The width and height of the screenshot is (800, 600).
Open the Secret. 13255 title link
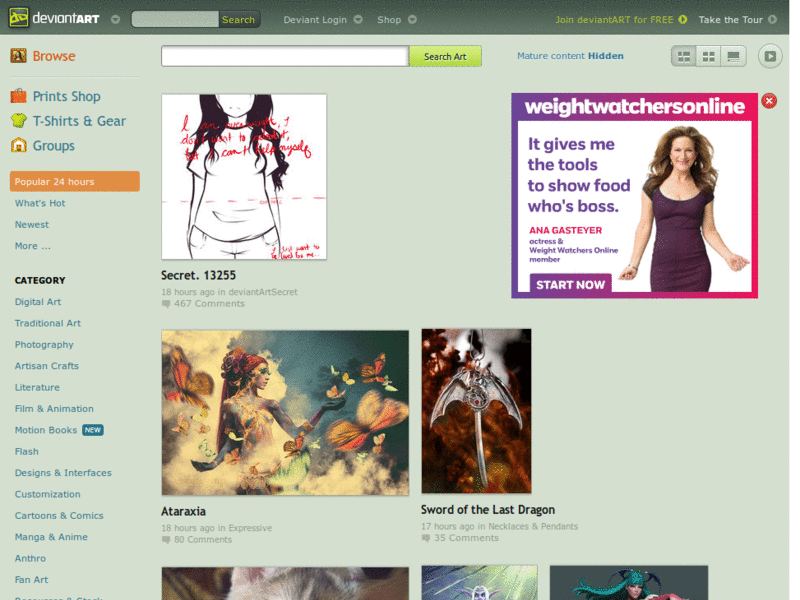pos(198,276)
